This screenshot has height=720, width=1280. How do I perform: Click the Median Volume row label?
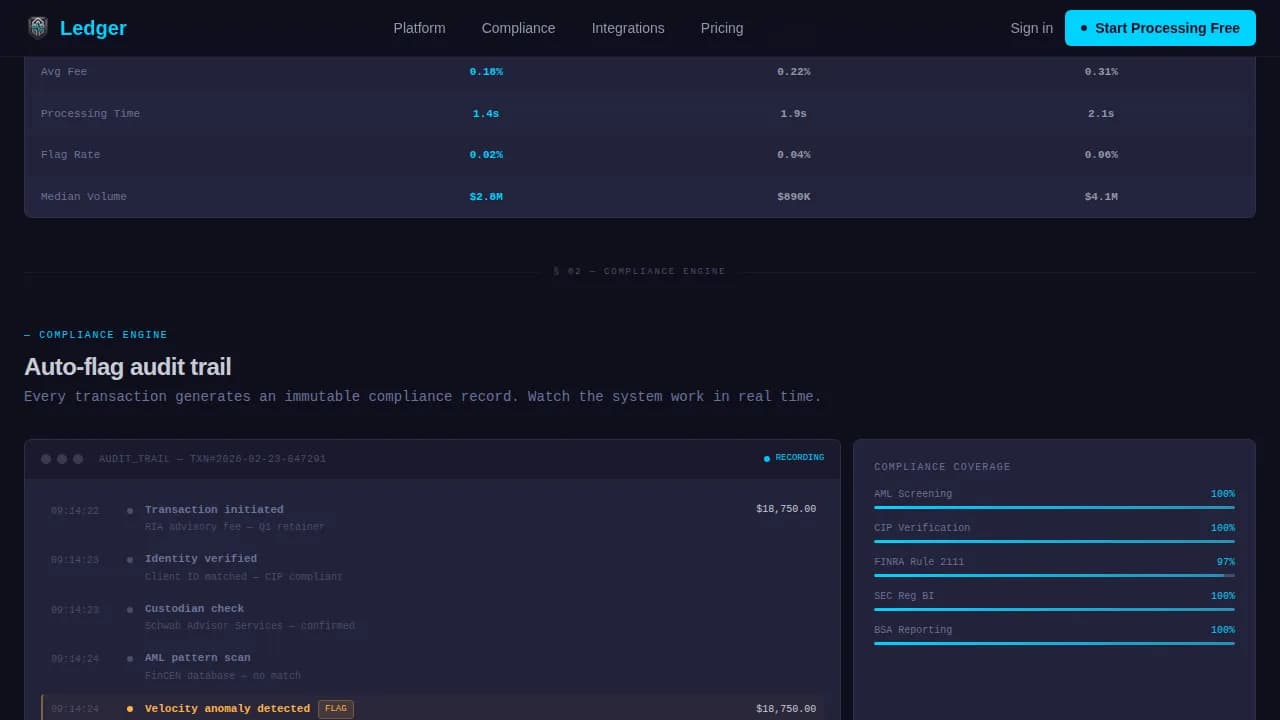click(84, 197)
